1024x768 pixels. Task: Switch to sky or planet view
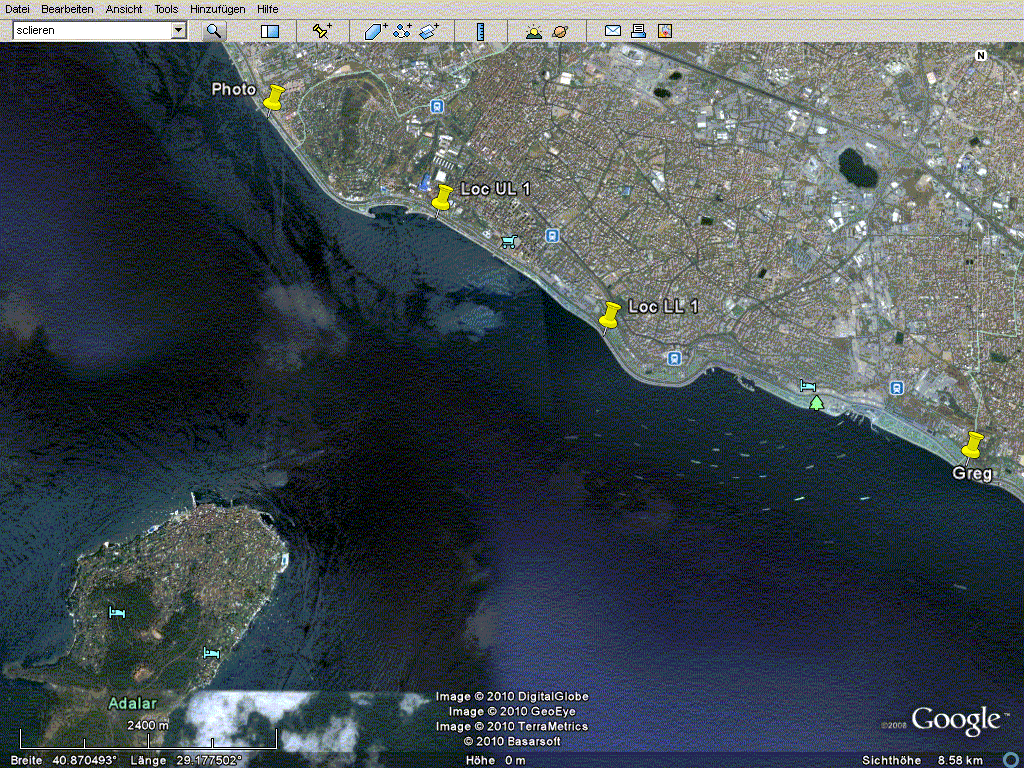[x=560, y=31]
